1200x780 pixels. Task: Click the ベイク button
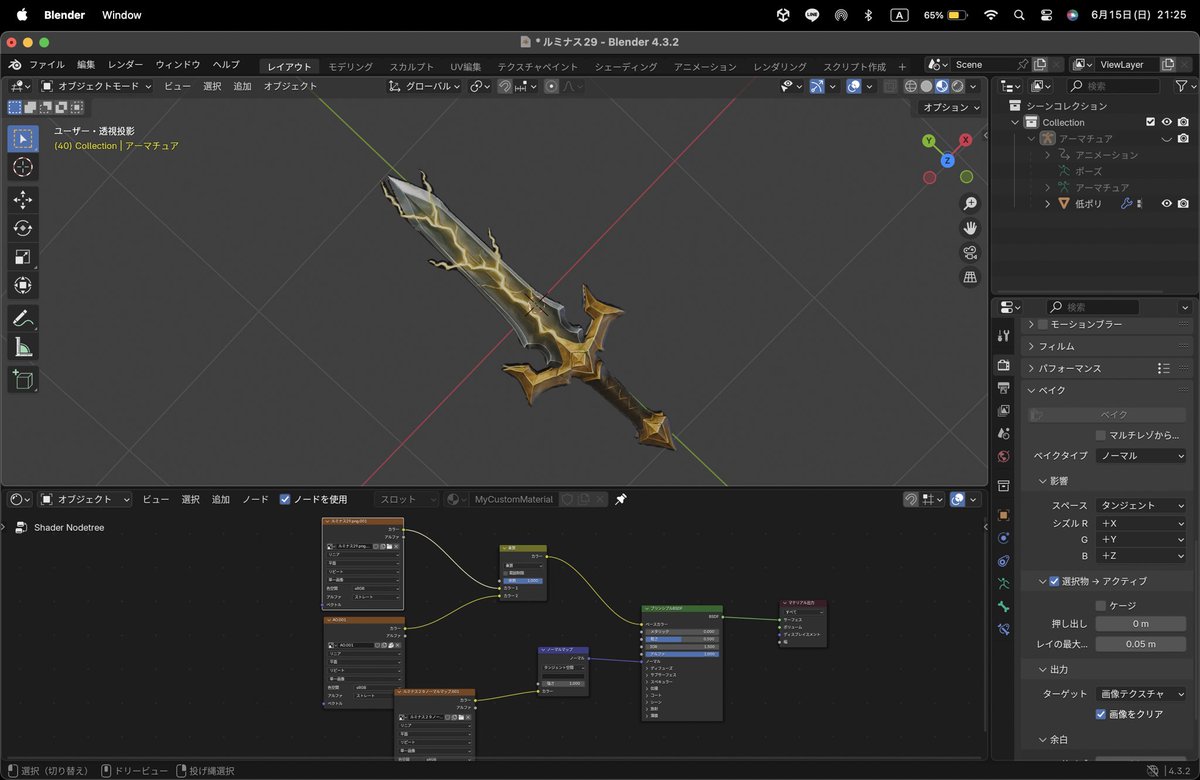[1107, 414]
